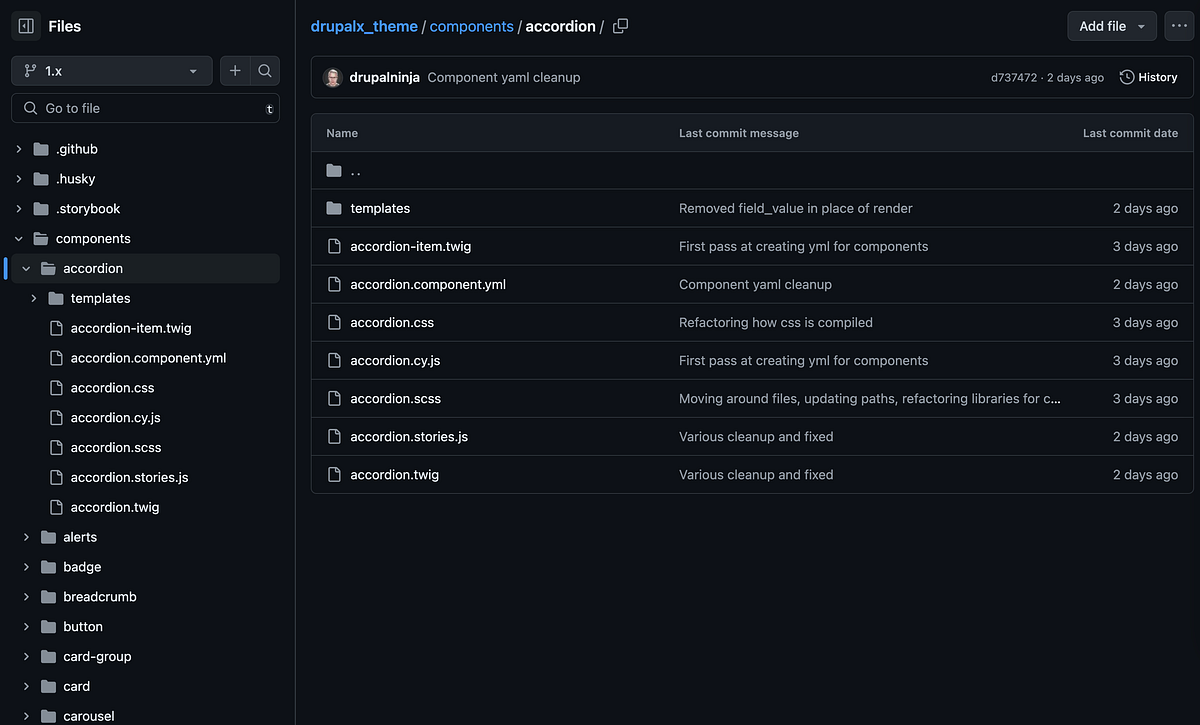Open the templates folder from the file list
The width and height of the screenshot is (1200, 725).
pyautogui.click(x=380, y=208)
